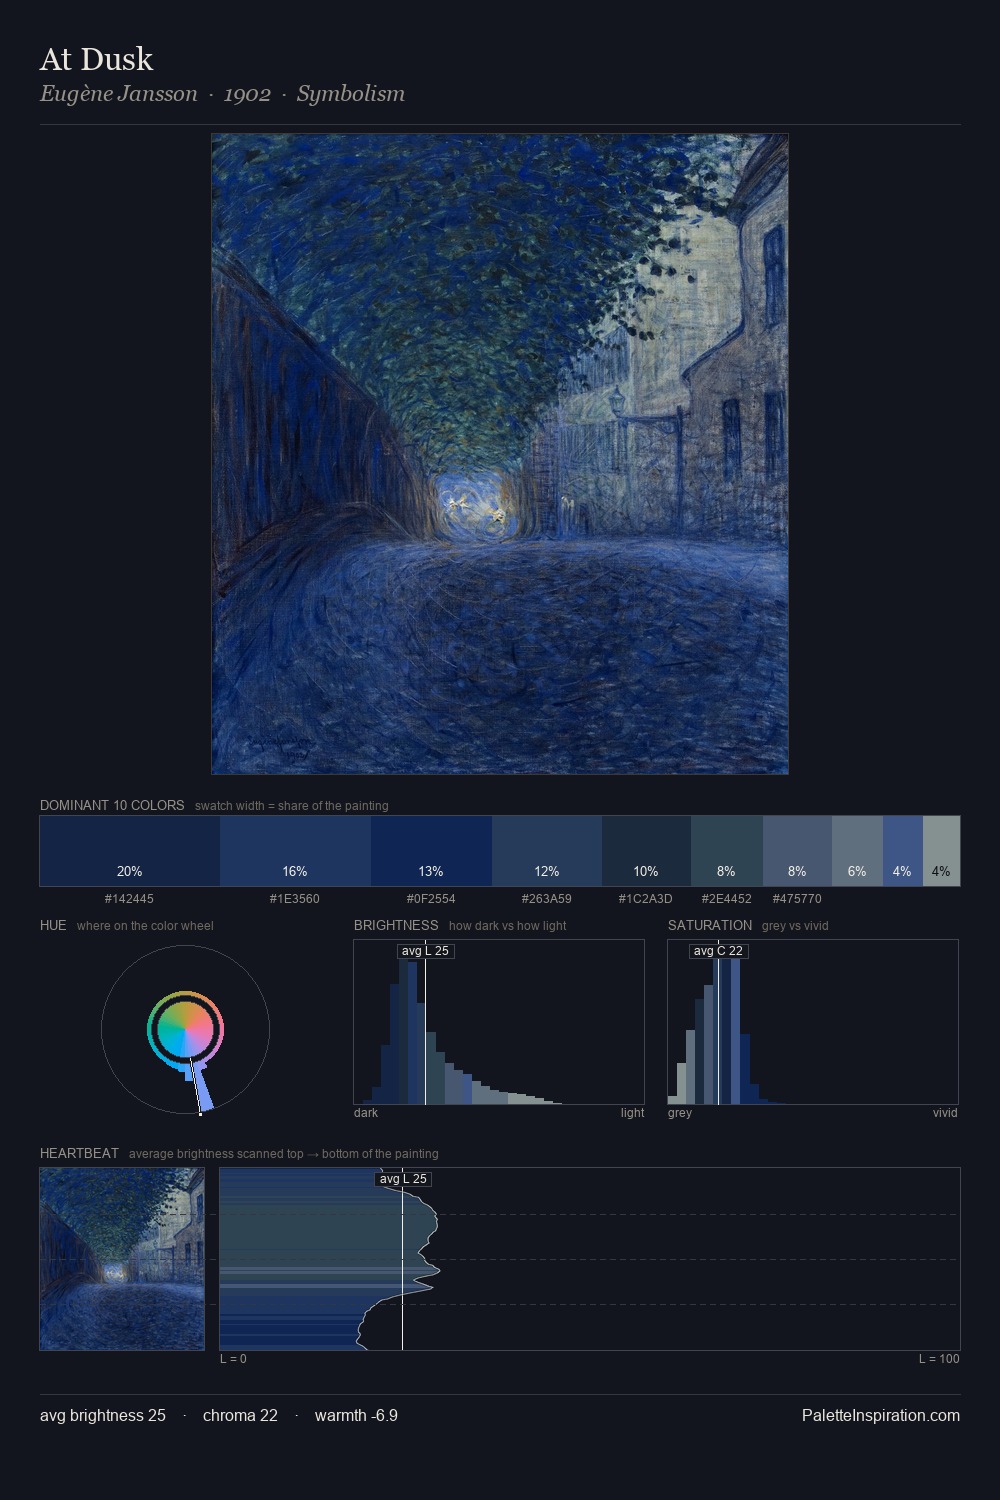The width and height of the screenshot is (1000, 1500).
Task: Click the year "1902"
Action: pyautogui.click(x=247, y=94)
